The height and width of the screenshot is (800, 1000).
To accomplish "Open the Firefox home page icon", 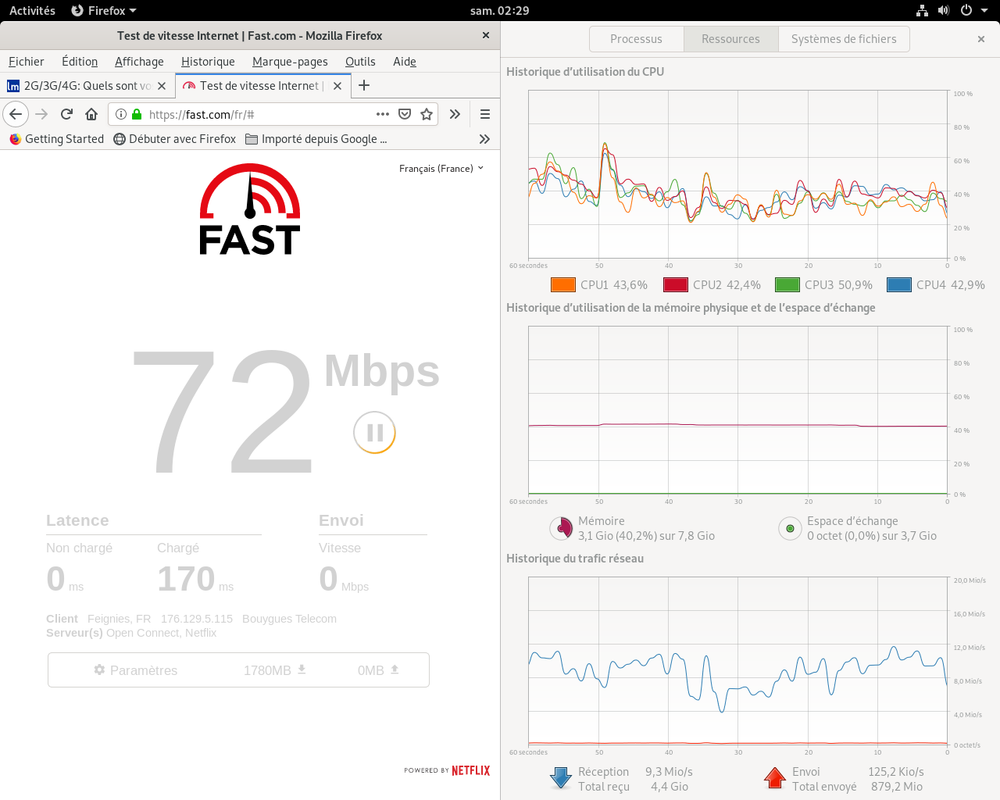I will (x=91, y=114).
